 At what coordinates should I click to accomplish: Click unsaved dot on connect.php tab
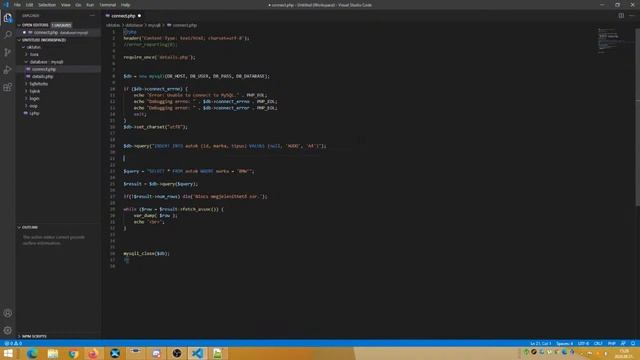139,16
